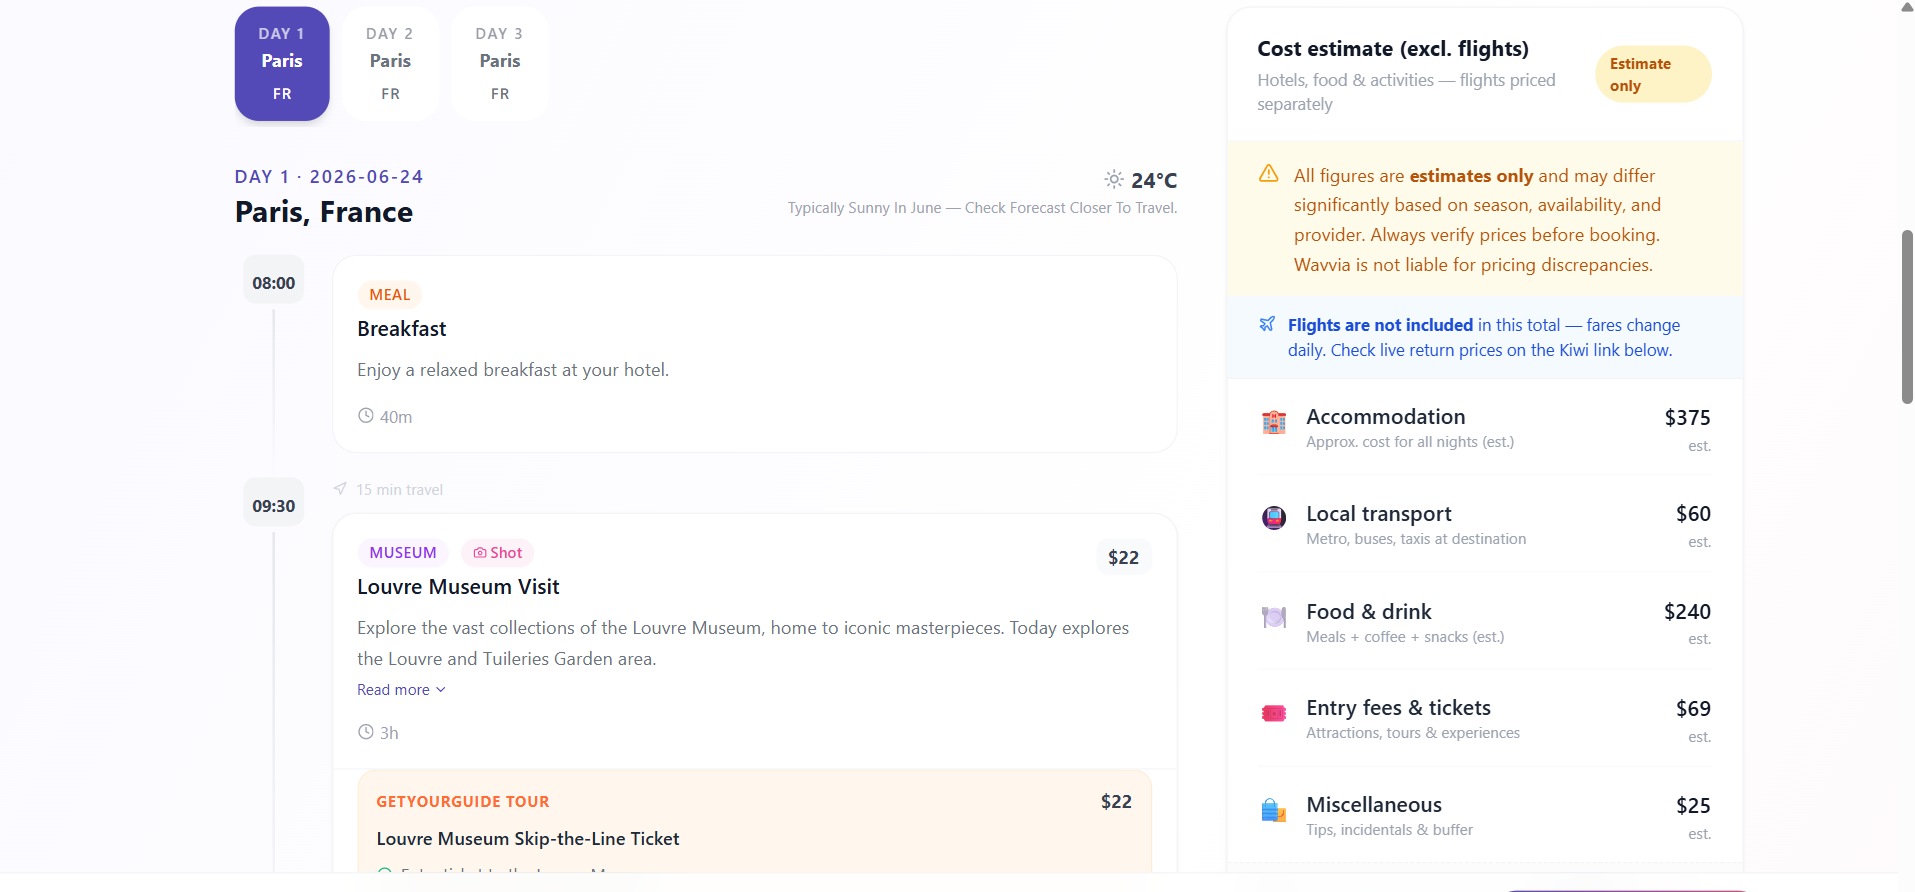Click the Flights are not included text

(1380, 325)
